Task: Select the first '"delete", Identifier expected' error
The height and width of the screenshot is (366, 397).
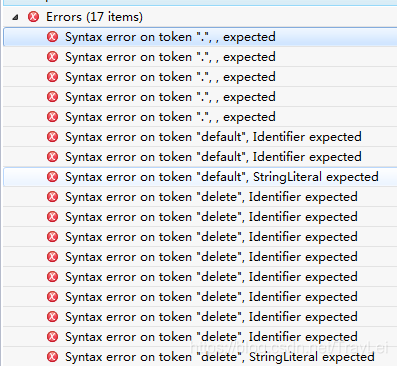Action: 200,197
